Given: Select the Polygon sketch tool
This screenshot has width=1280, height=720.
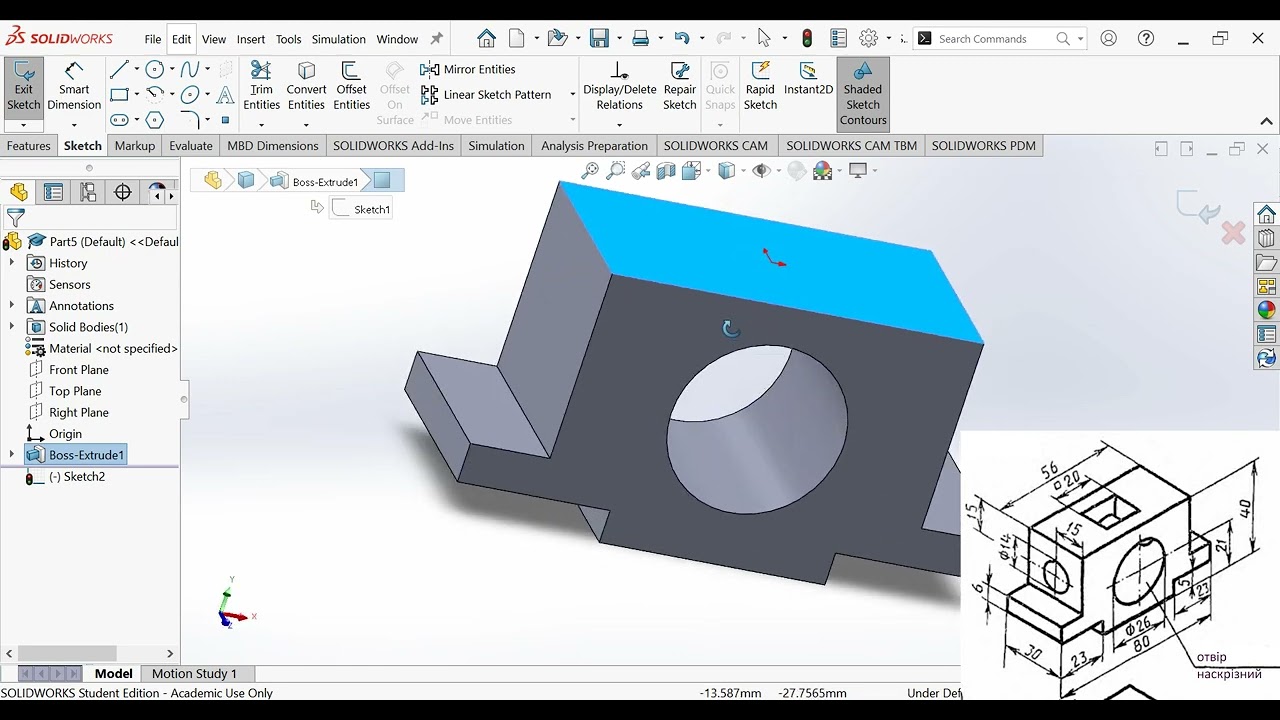Looking at the screenshot, I should coord(155,120).
